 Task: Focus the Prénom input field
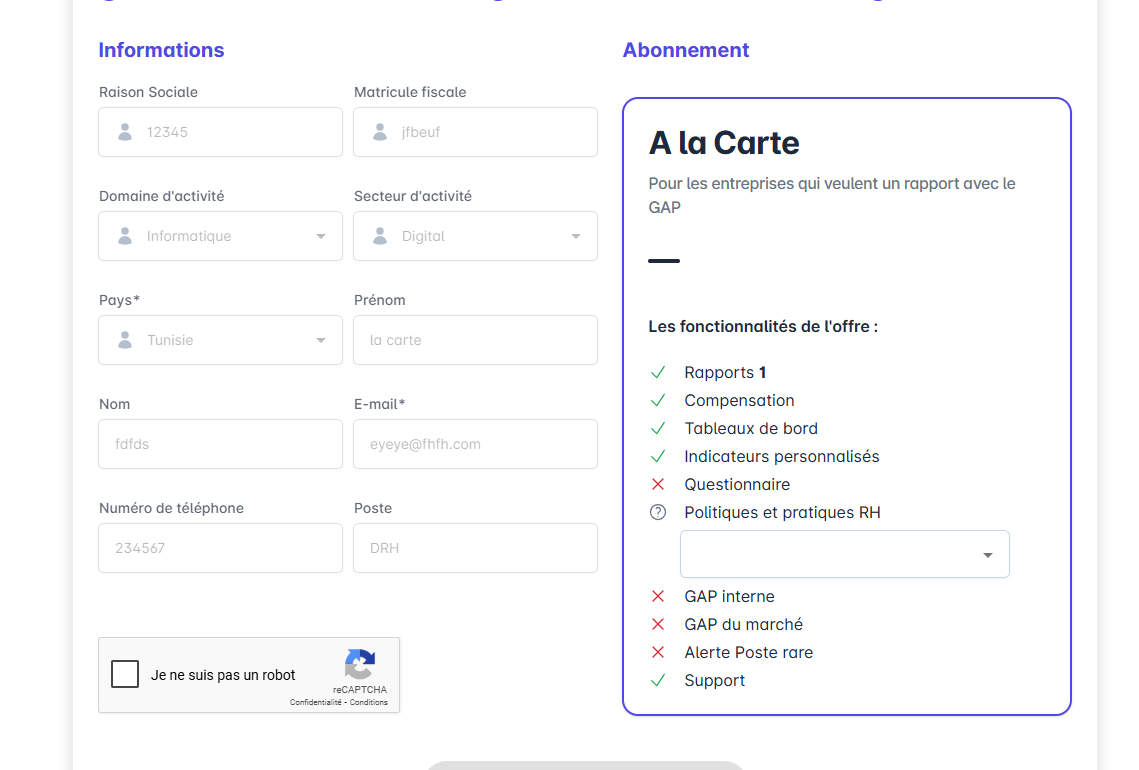(x=475, y=340)
